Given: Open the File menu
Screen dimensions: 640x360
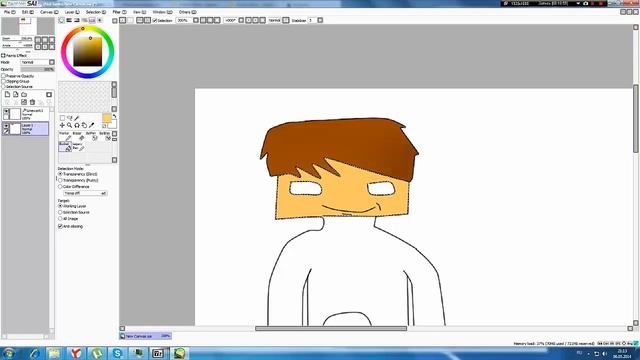Looking at the screenshot, I should point(9,12).
